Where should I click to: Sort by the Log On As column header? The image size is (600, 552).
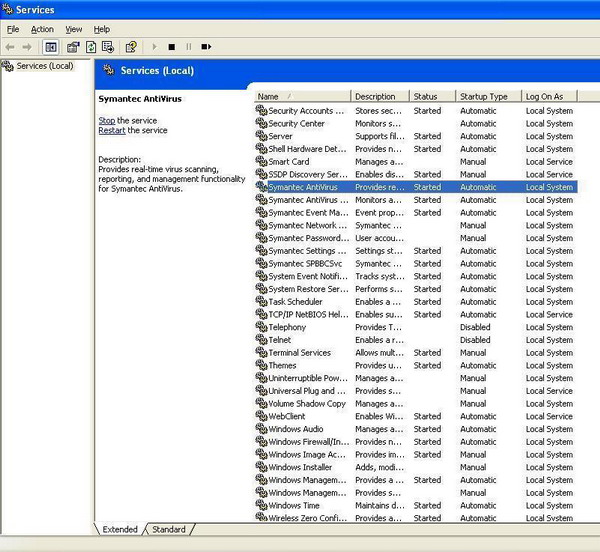tap(549, 96)
